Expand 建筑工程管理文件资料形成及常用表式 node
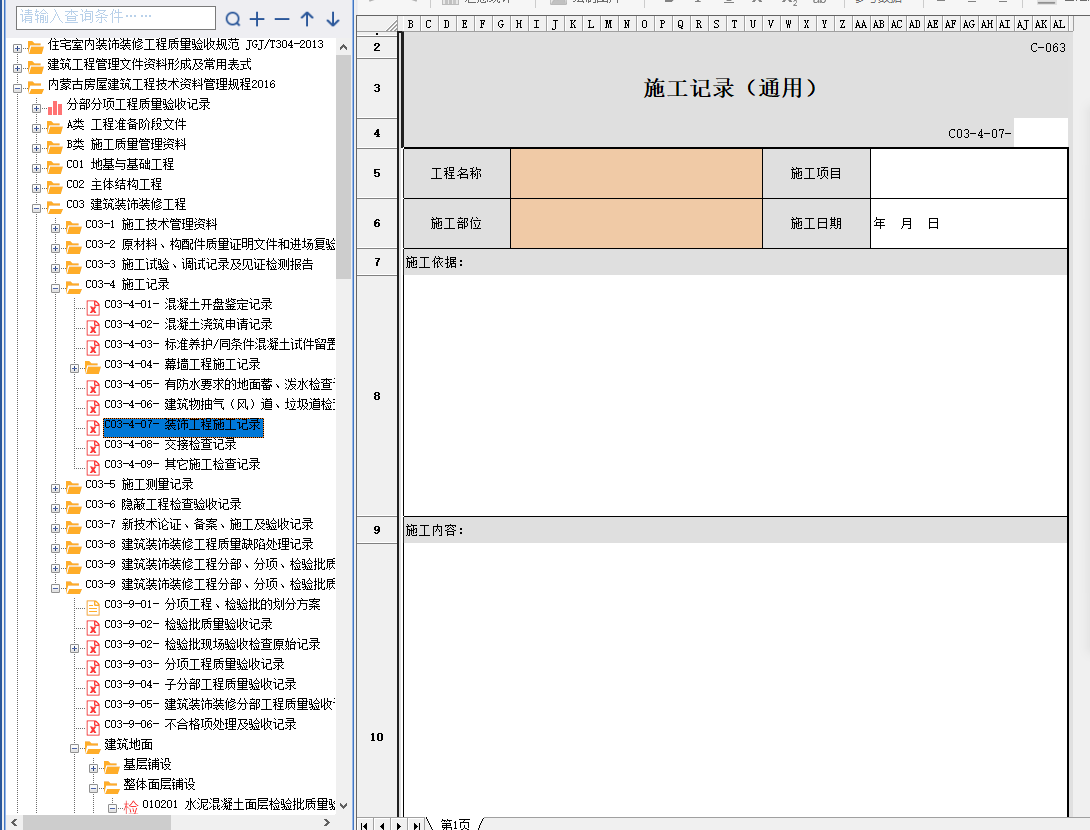1090x830 pixels. [17, 68]
